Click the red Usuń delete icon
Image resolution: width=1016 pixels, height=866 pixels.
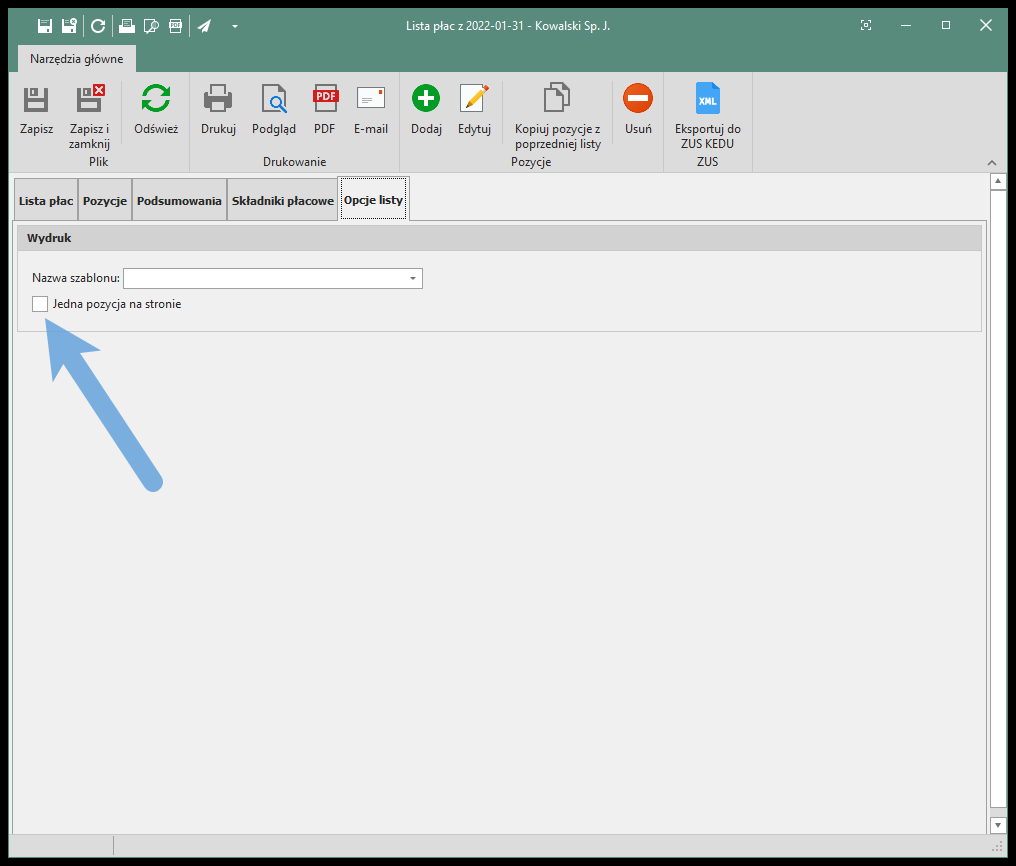pos(638,99)
